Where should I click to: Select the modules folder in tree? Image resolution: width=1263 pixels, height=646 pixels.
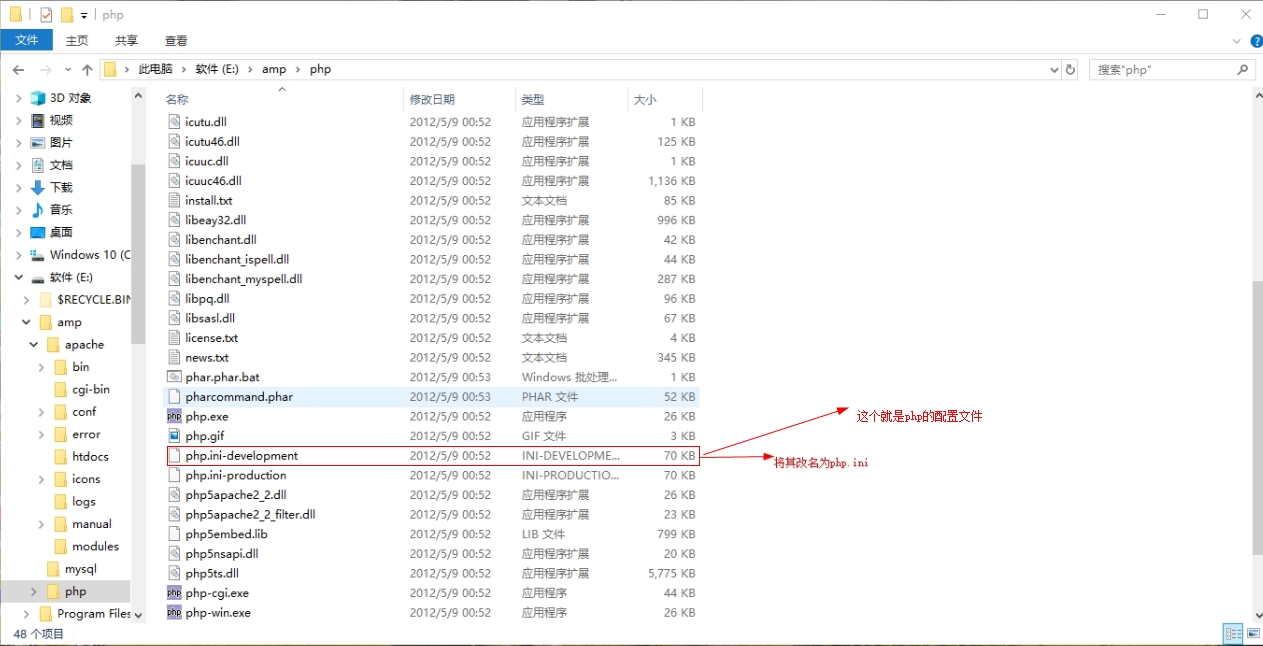(x=95, y=546)
